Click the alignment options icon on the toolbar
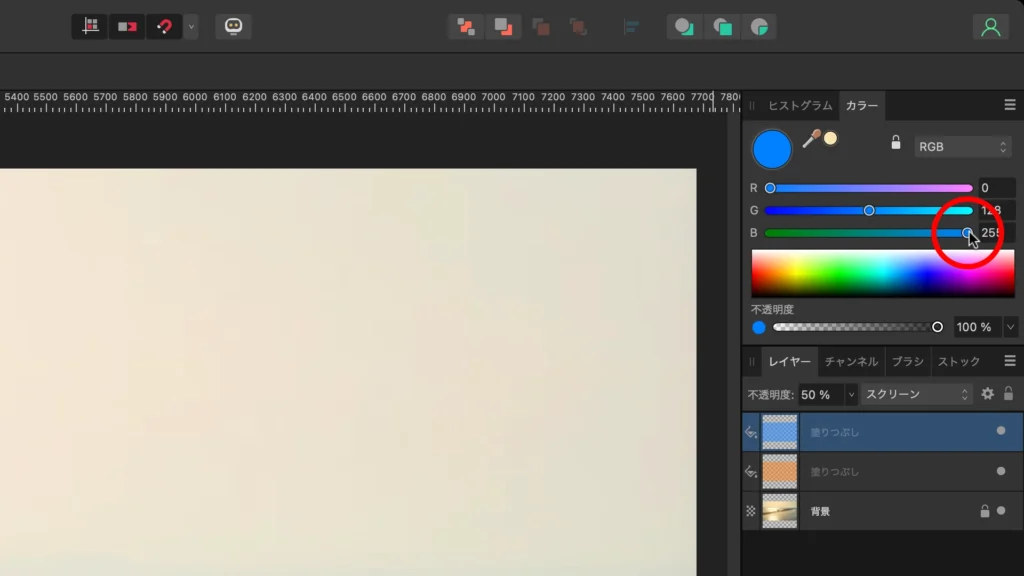This screenshot has height=576, width=1024. coord(631,26)
